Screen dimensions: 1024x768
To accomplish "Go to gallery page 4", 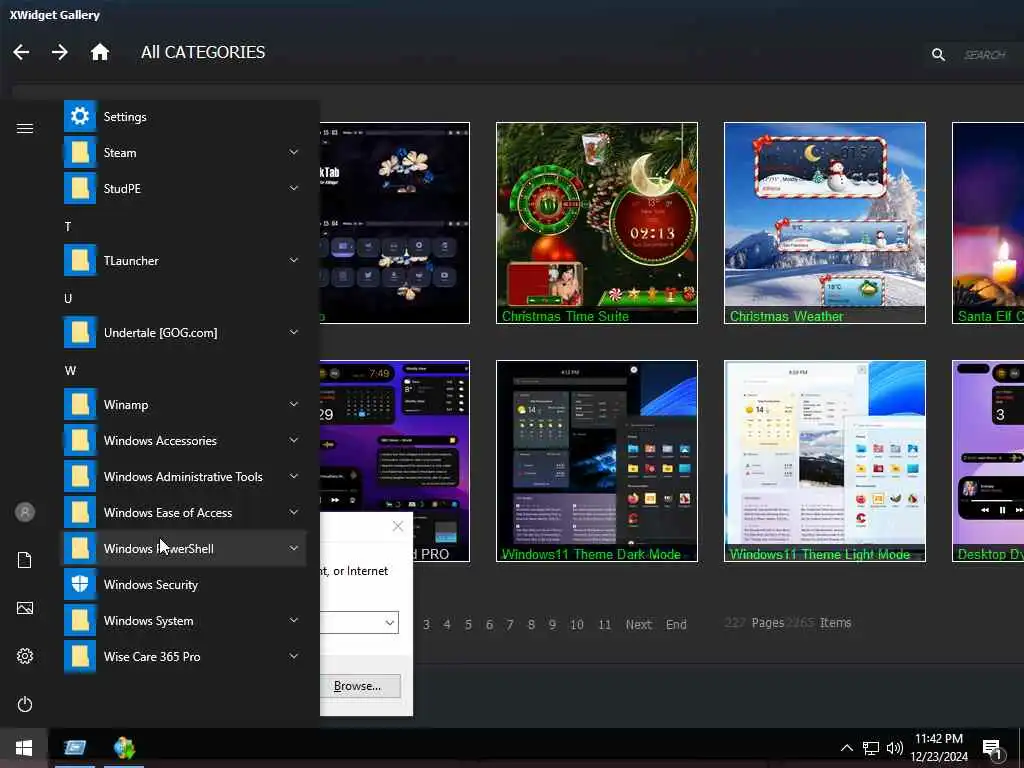I will (447, 624).
